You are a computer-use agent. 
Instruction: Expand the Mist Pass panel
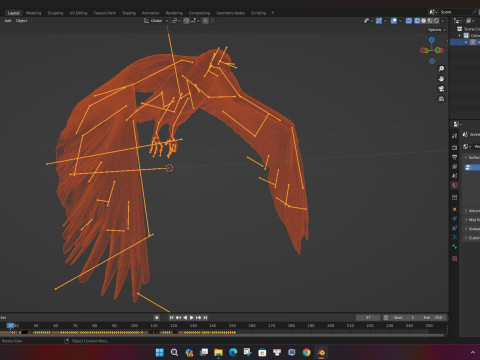(x=472, y=220)
